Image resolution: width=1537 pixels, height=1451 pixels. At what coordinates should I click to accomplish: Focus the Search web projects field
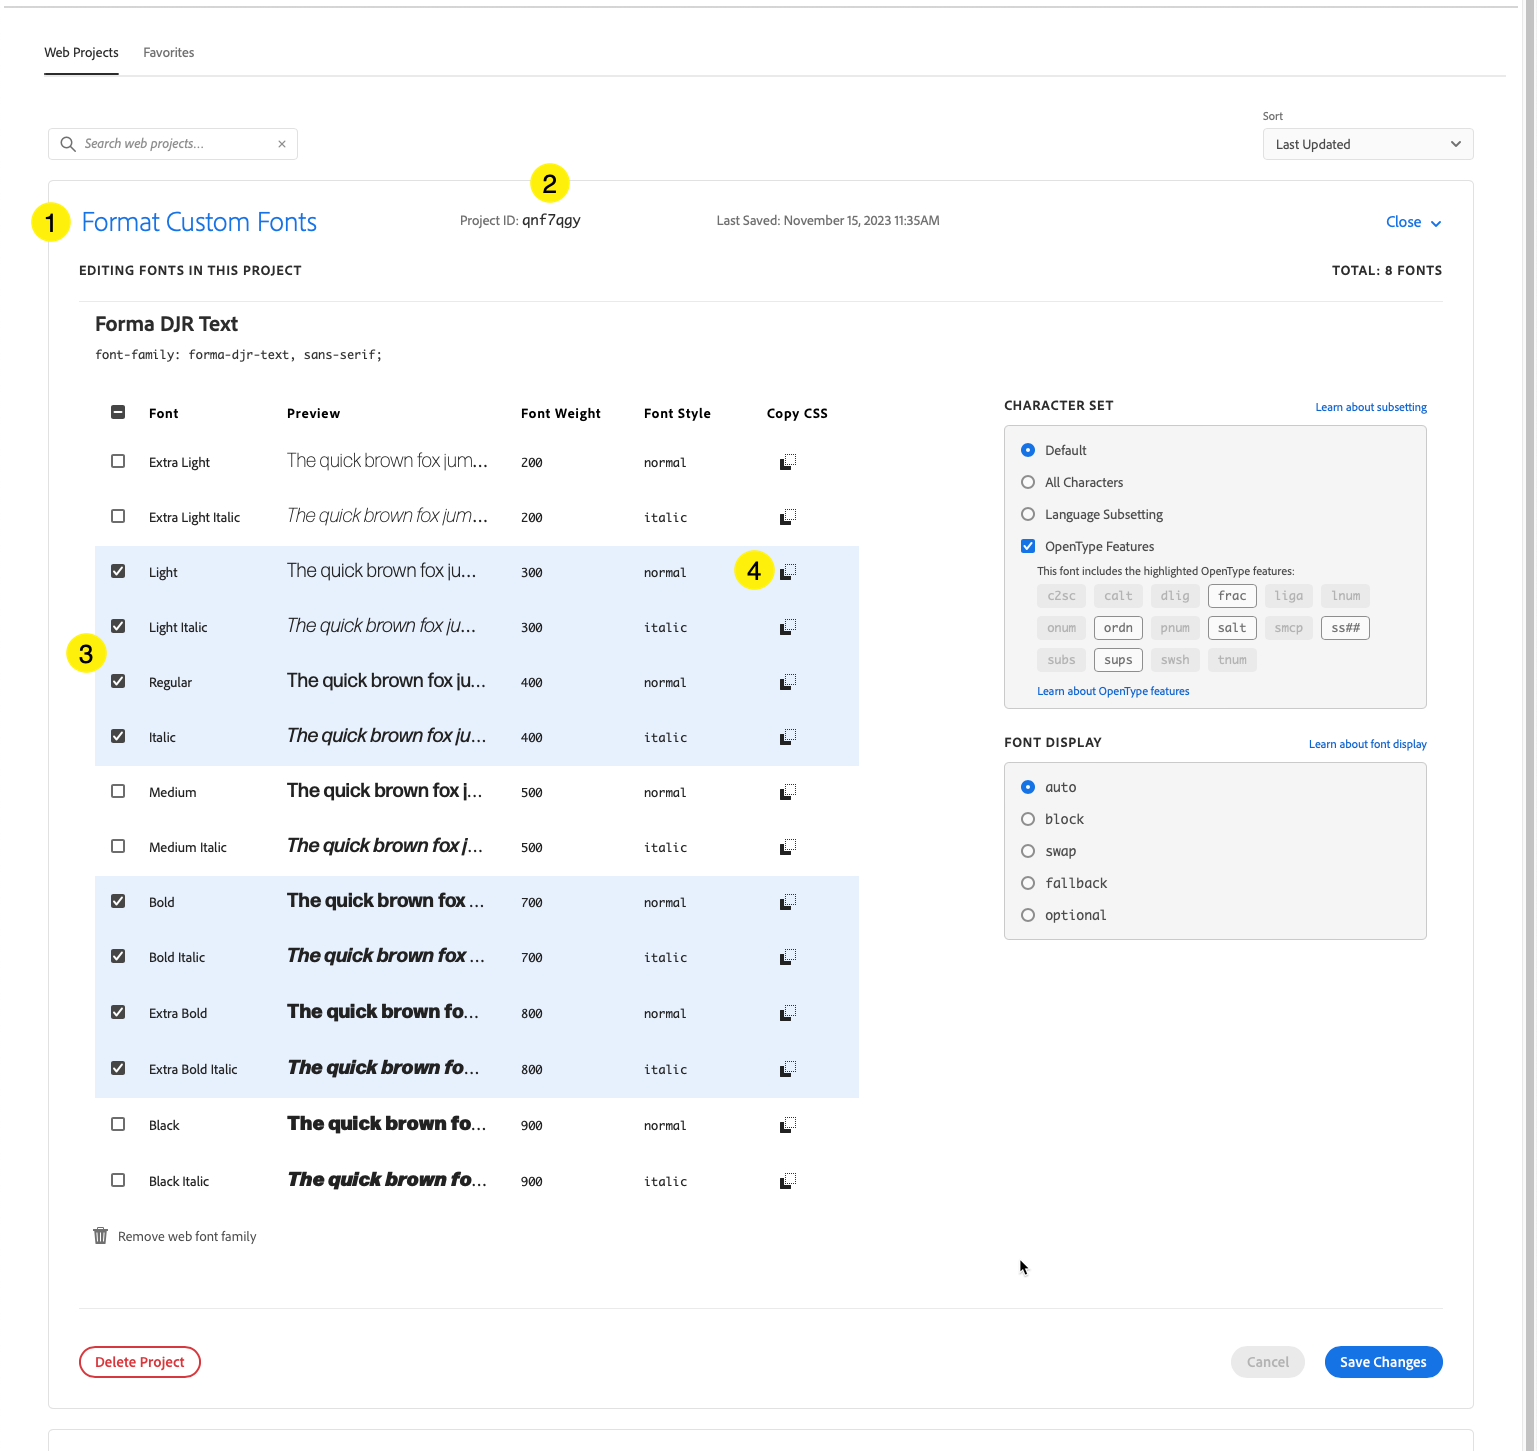point(173,144)
